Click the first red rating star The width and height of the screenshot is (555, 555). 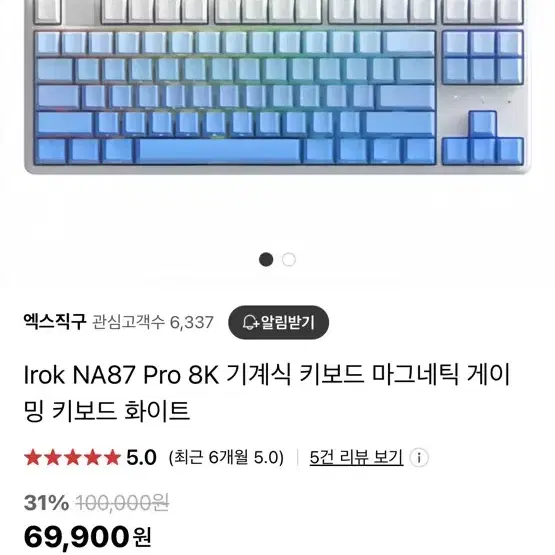tap(33, 457)
